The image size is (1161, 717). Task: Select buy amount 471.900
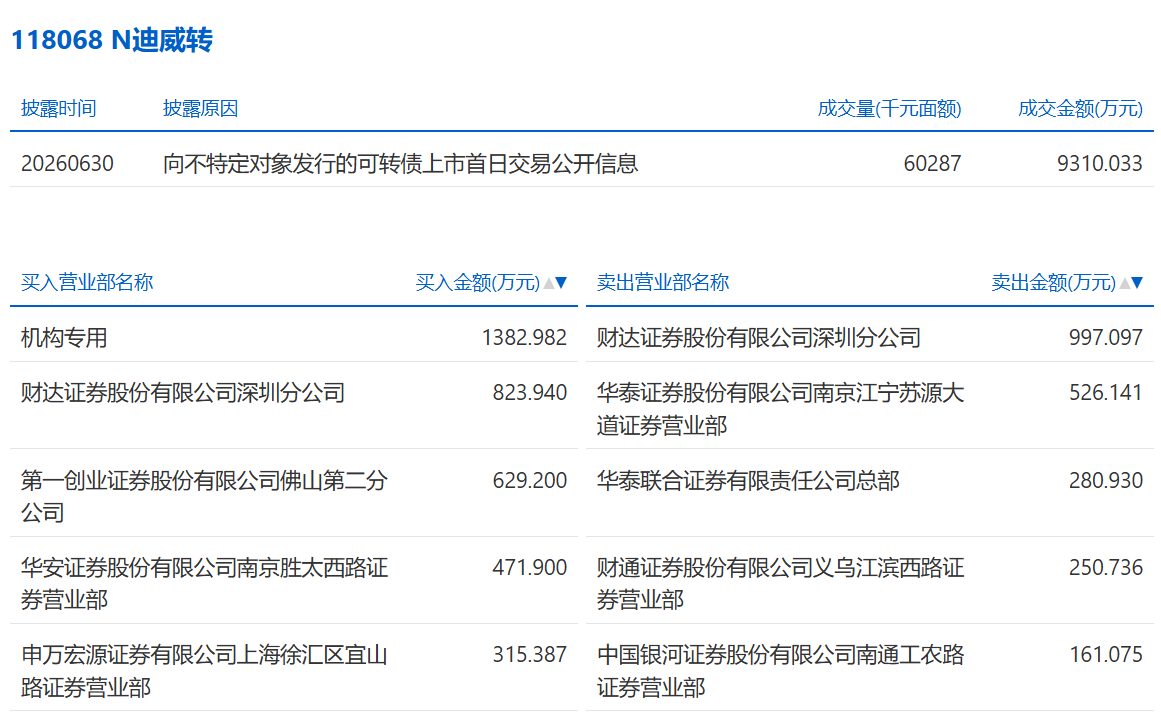pyautogui.click(x=529, y=568)
